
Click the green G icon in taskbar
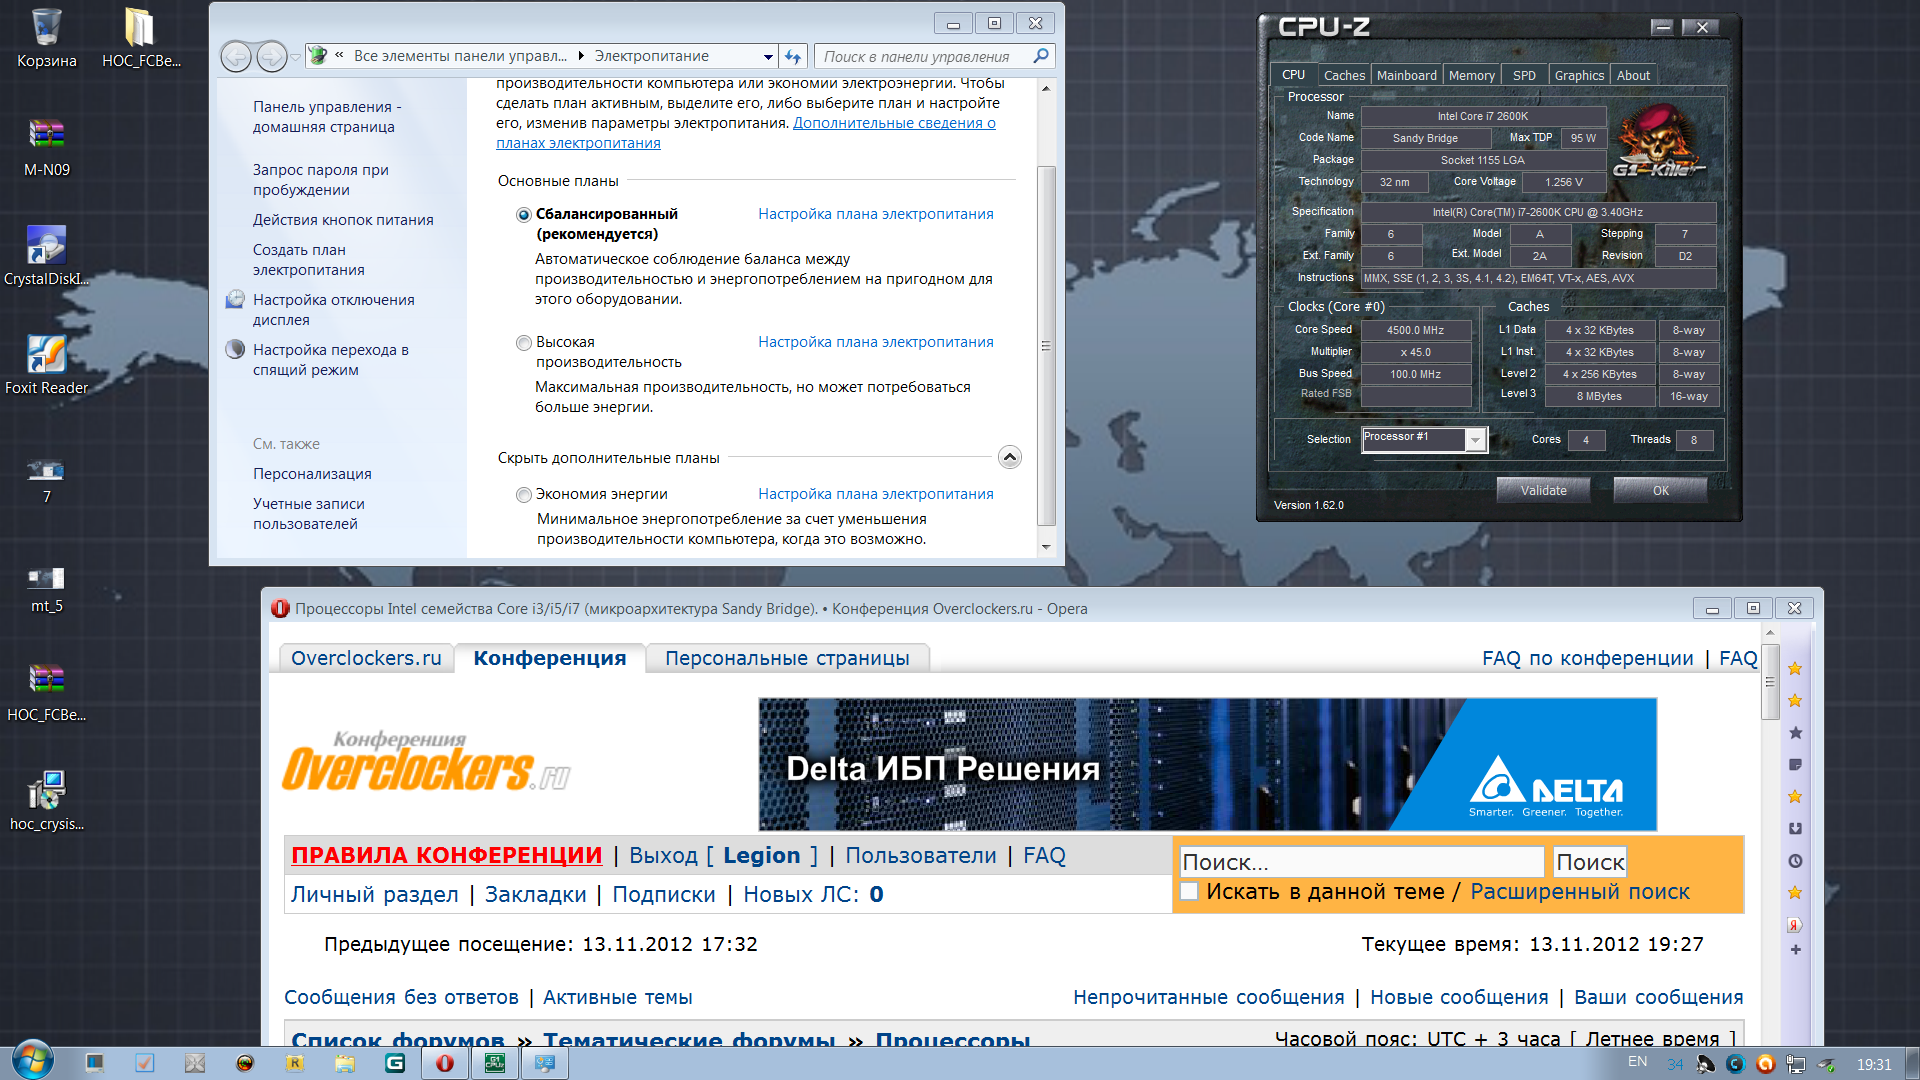point(395,1063)
